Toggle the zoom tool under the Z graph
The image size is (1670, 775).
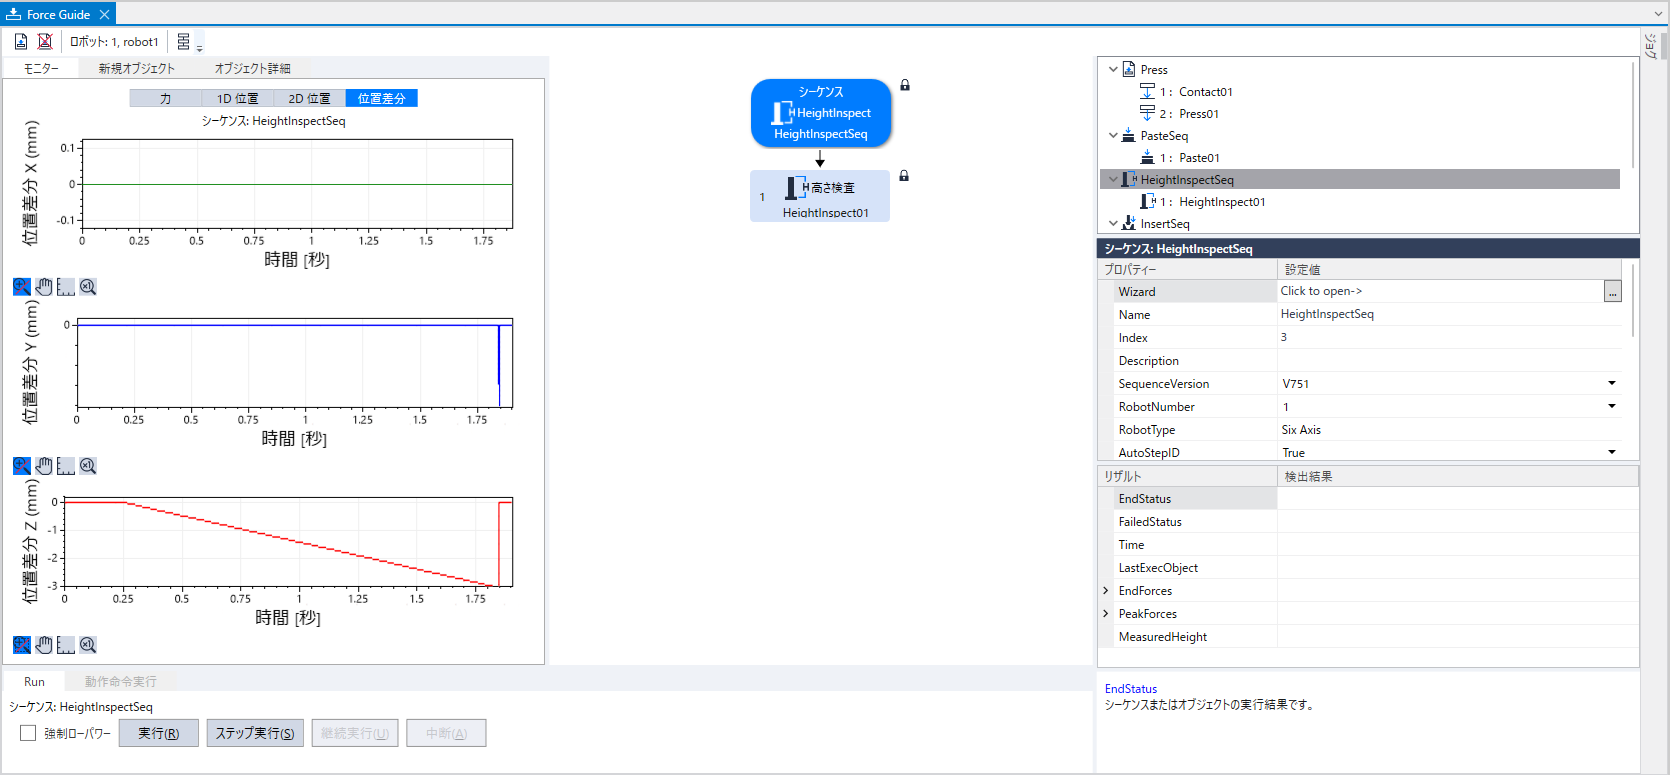pyautogui.click(x=22, y=645)
